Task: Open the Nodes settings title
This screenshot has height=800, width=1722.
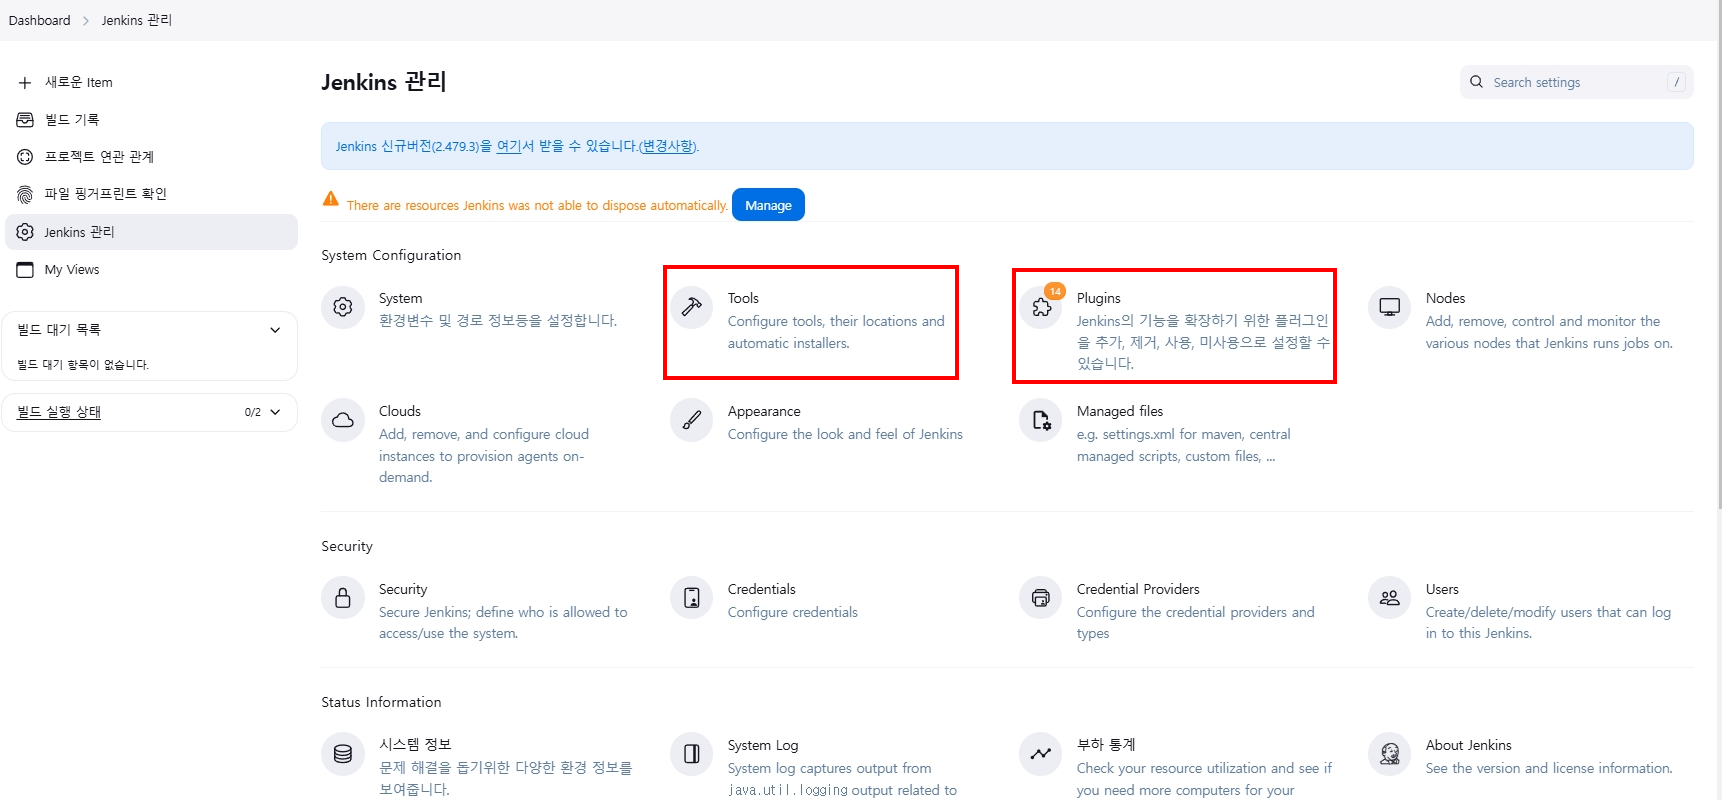Action: pos(1445,298)
